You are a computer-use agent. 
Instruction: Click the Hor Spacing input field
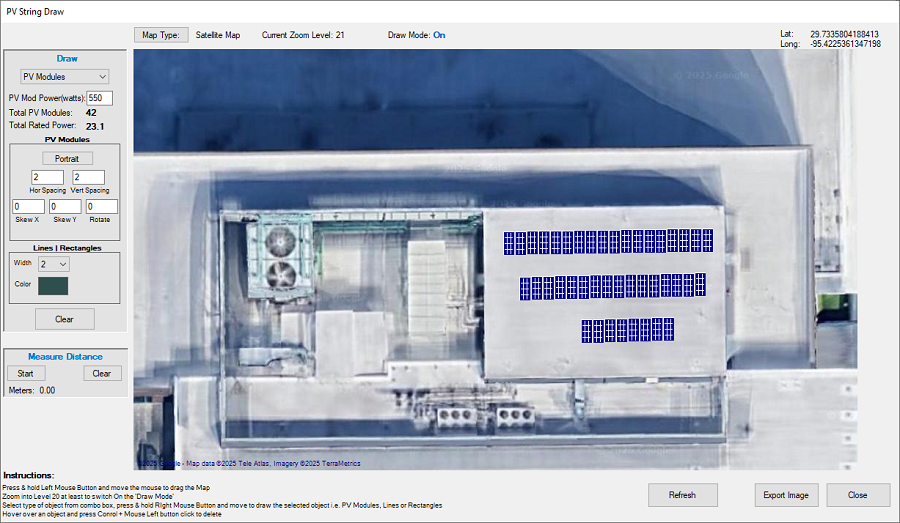coord(47,177)
